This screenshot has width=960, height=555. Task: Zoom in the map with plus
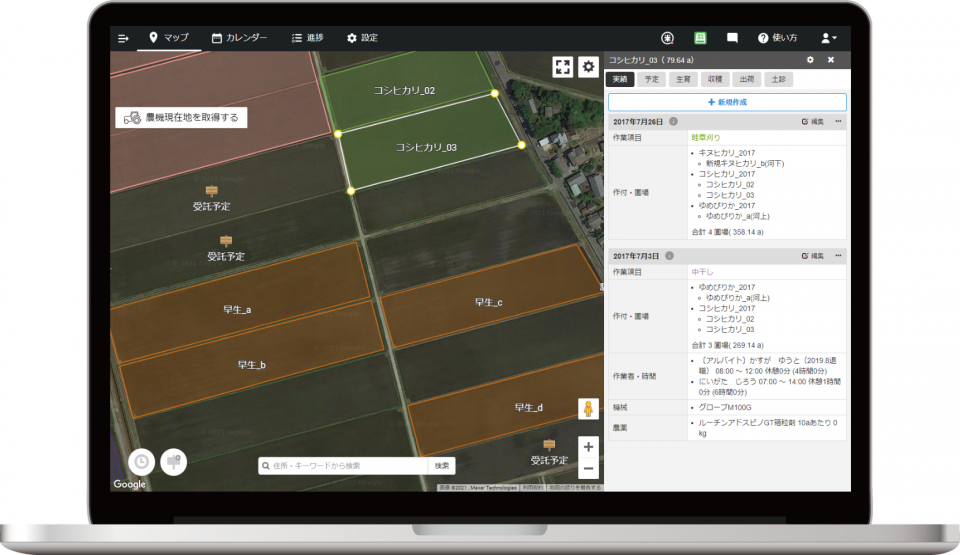589,447
